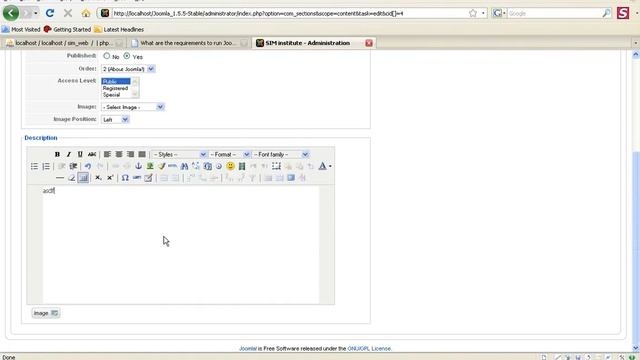Open the GNU/GPL License link
This screenshot has height=360, width=640.
tap(369, 349)
